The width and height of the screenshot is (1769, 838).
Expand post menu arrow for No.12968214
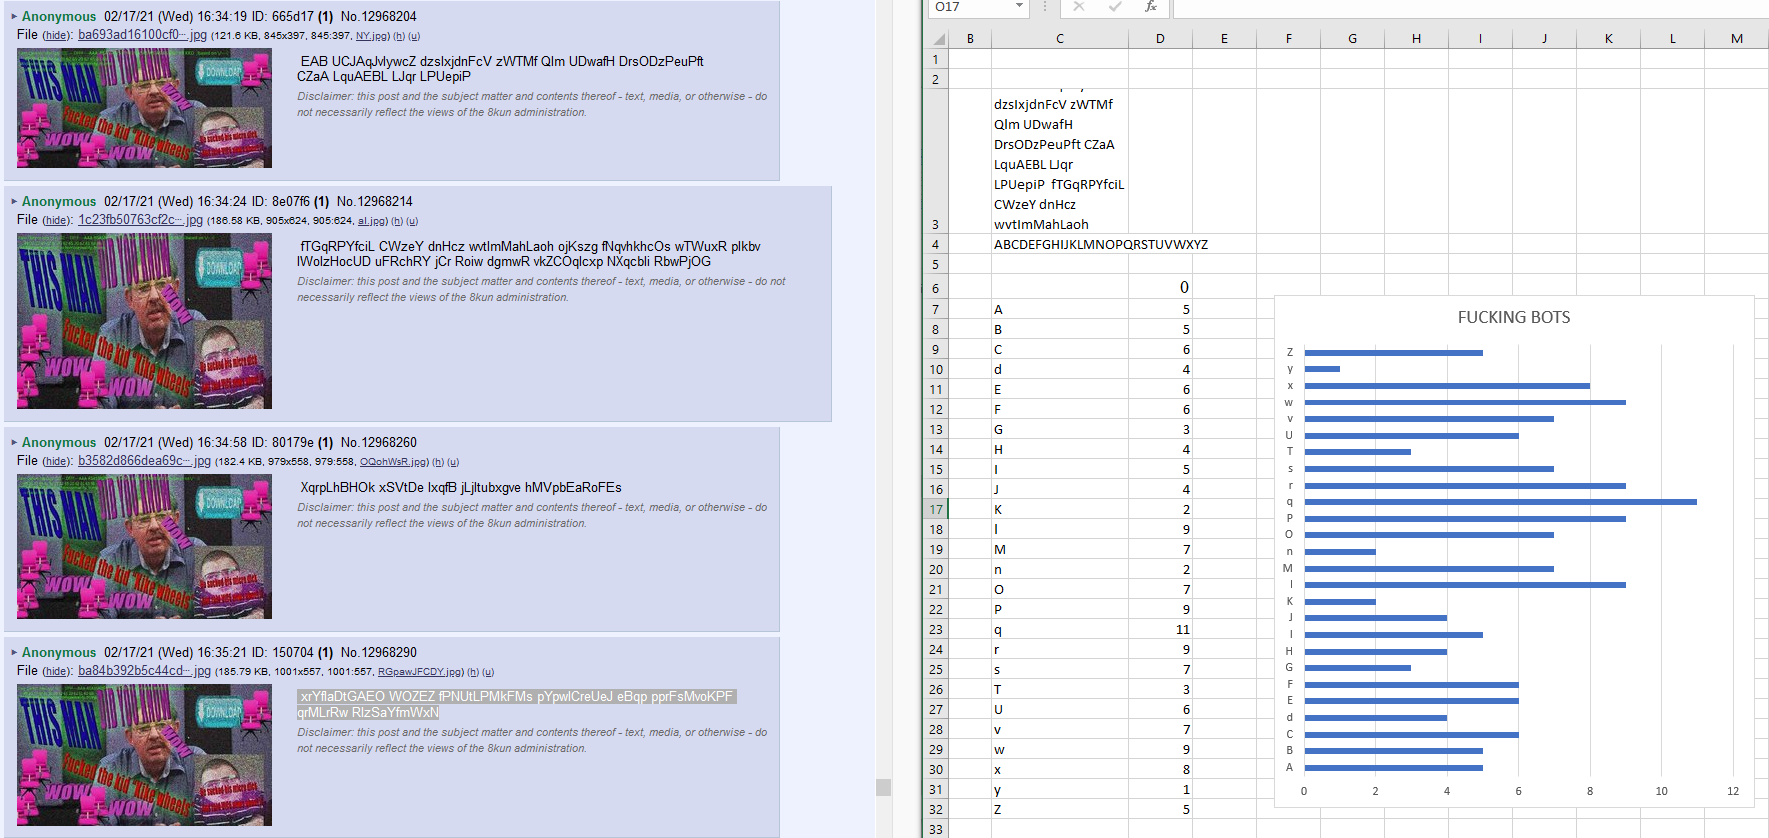click(14, 202)
